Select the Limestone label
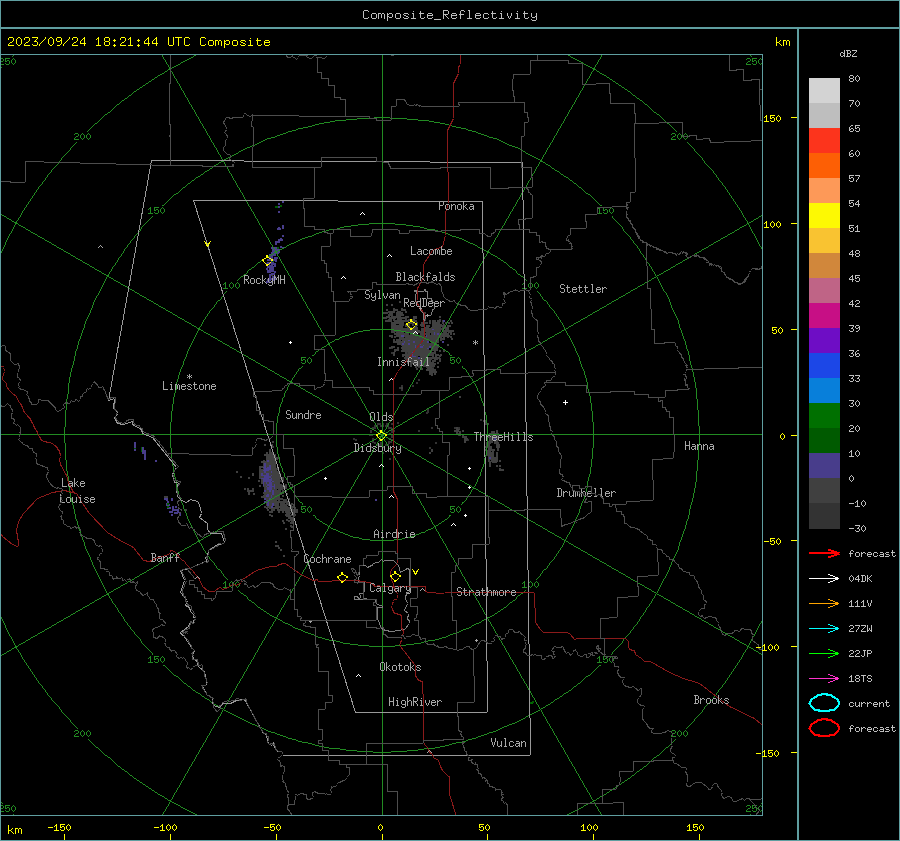 (x=189, y=386)
